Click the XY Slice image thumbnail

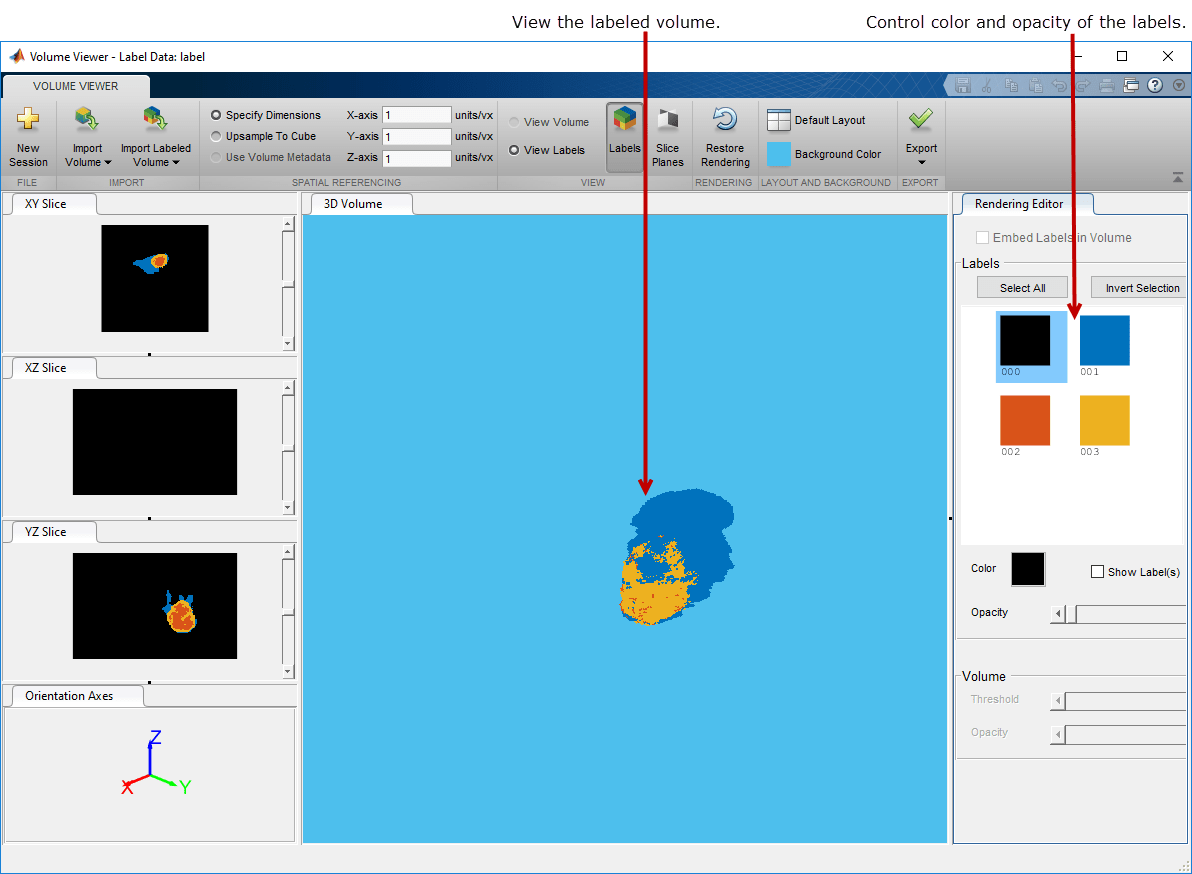(x=154, y=278)
